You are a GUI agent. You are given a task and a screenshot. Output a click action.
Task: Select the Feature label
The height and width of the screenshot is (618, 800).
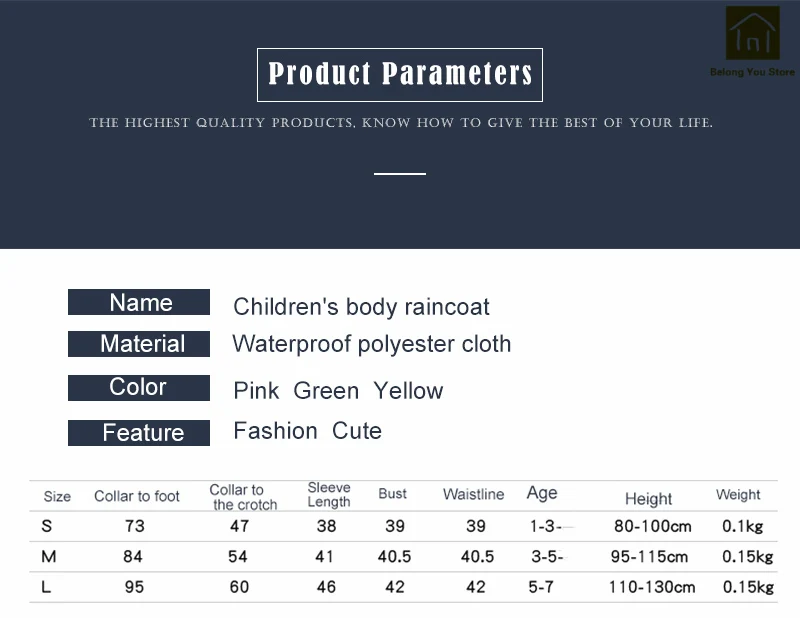(x=139, y=433)
